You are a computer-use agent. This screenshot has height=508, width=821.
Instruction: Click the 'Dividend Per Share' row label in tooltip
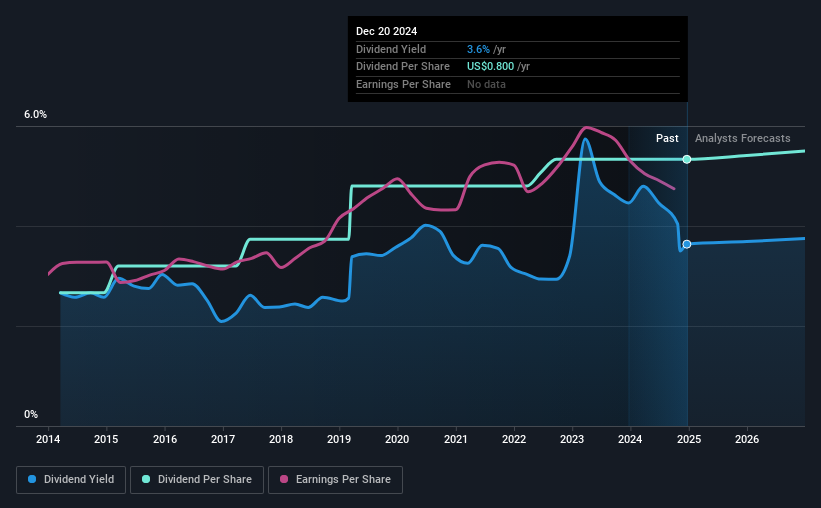tap(403, 67)
